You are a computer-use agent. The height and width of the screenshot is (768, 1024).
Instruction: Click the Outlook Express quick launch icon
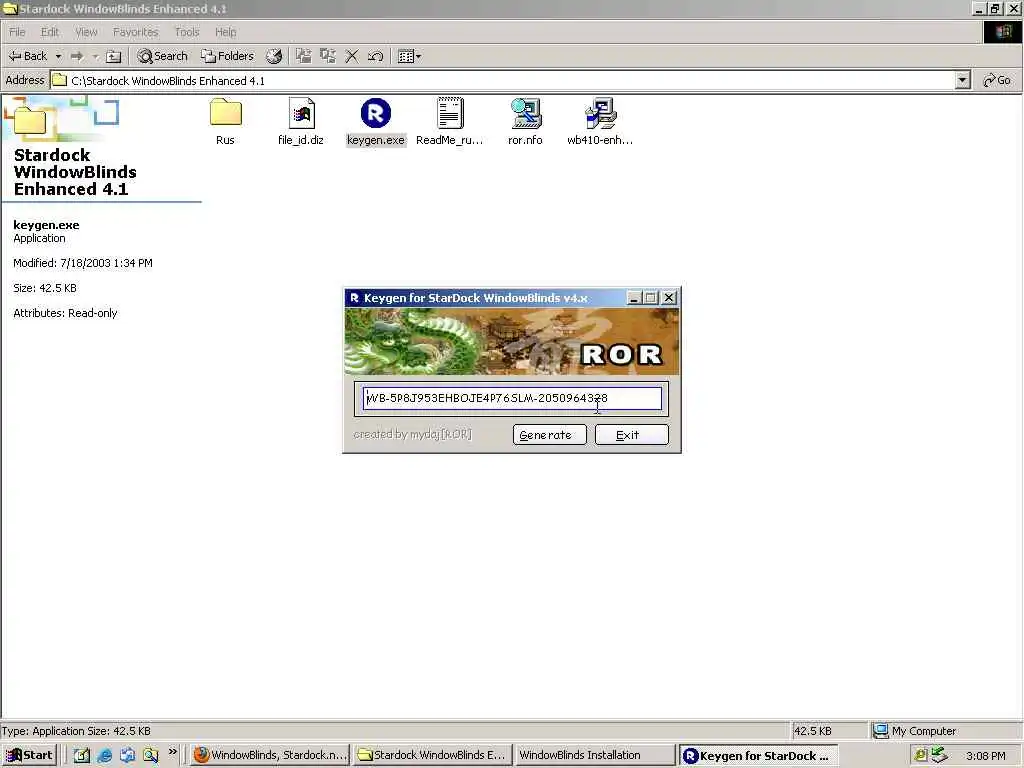coord(127,755)
